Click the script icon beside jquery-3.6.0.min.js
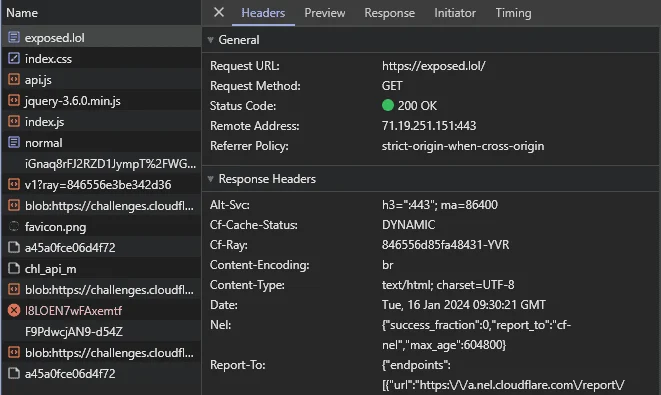 [x=14, y=100]
